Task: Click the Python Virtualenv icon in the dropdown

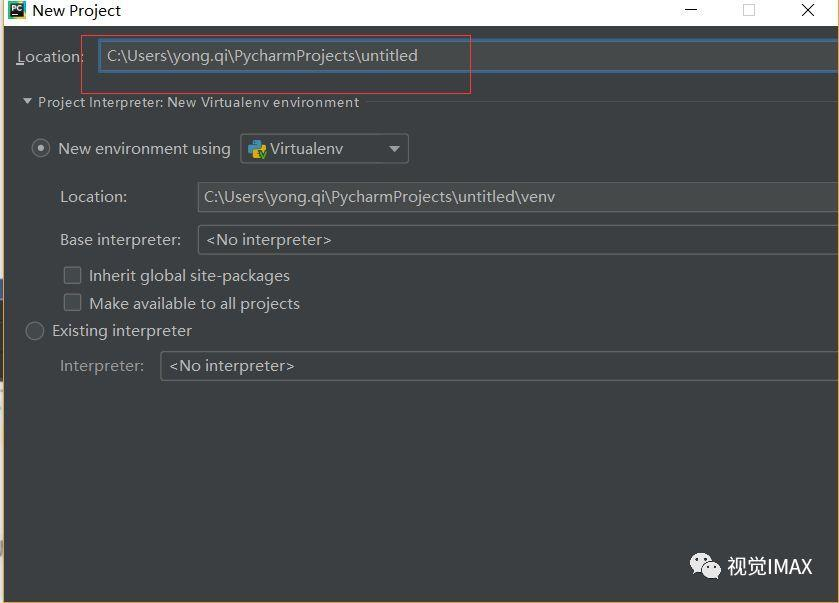Action: coord(257,149)
